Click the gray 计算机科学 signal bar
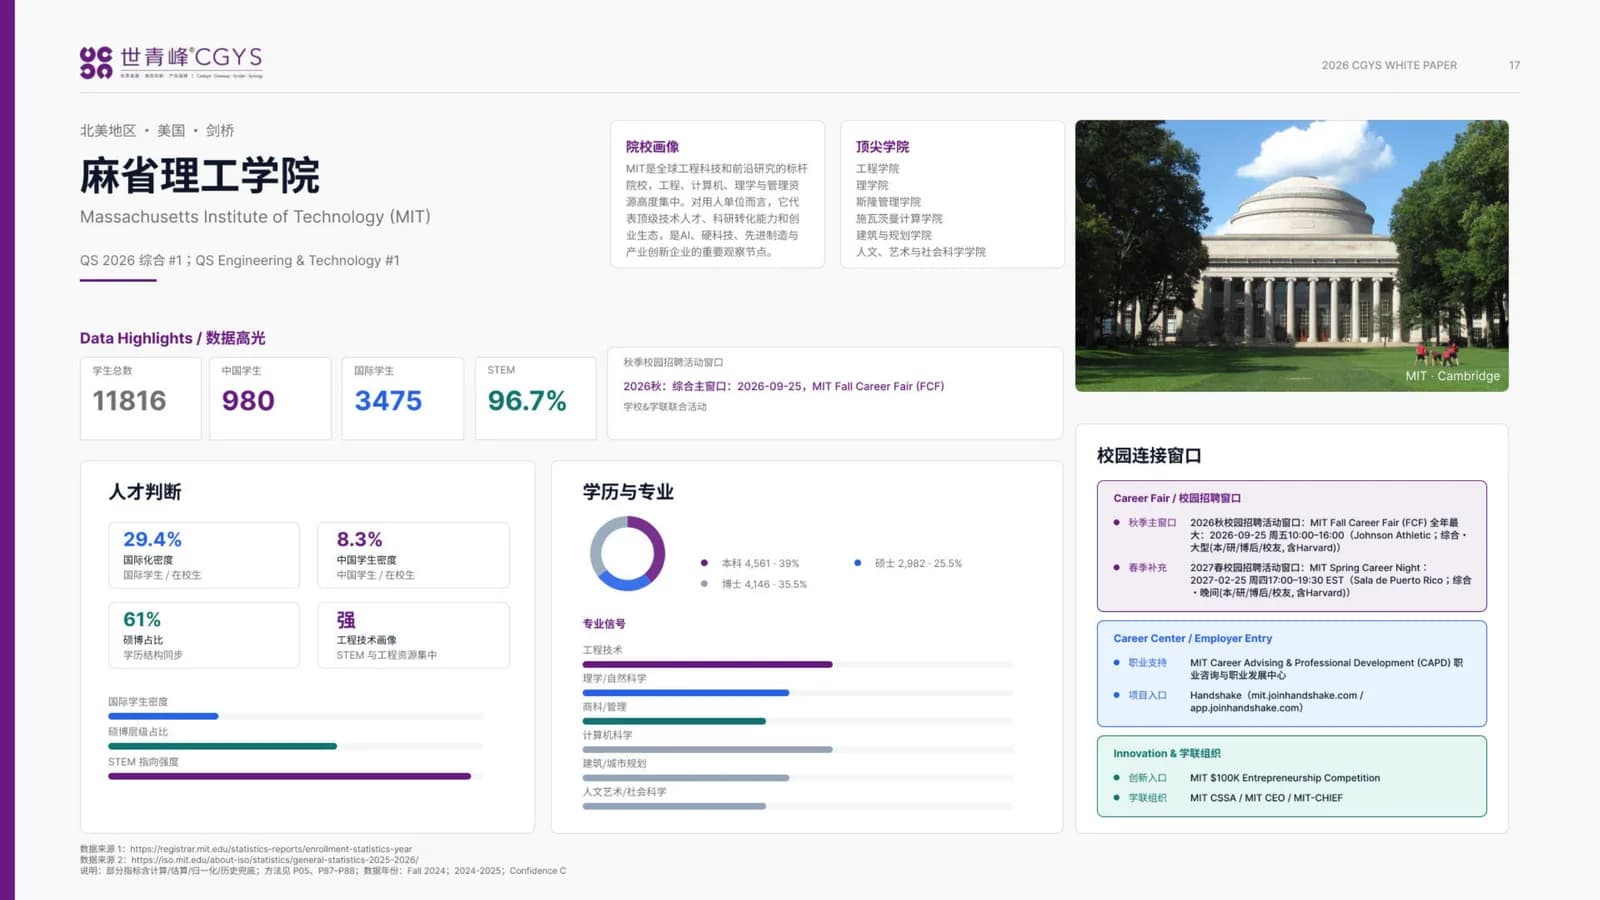 tap(707, 749)
